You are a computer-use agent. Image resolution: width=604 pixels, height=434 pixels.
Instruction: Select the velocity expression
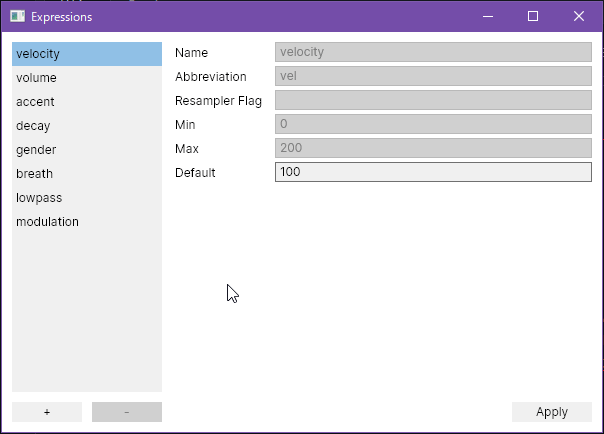tap(87, 54)
